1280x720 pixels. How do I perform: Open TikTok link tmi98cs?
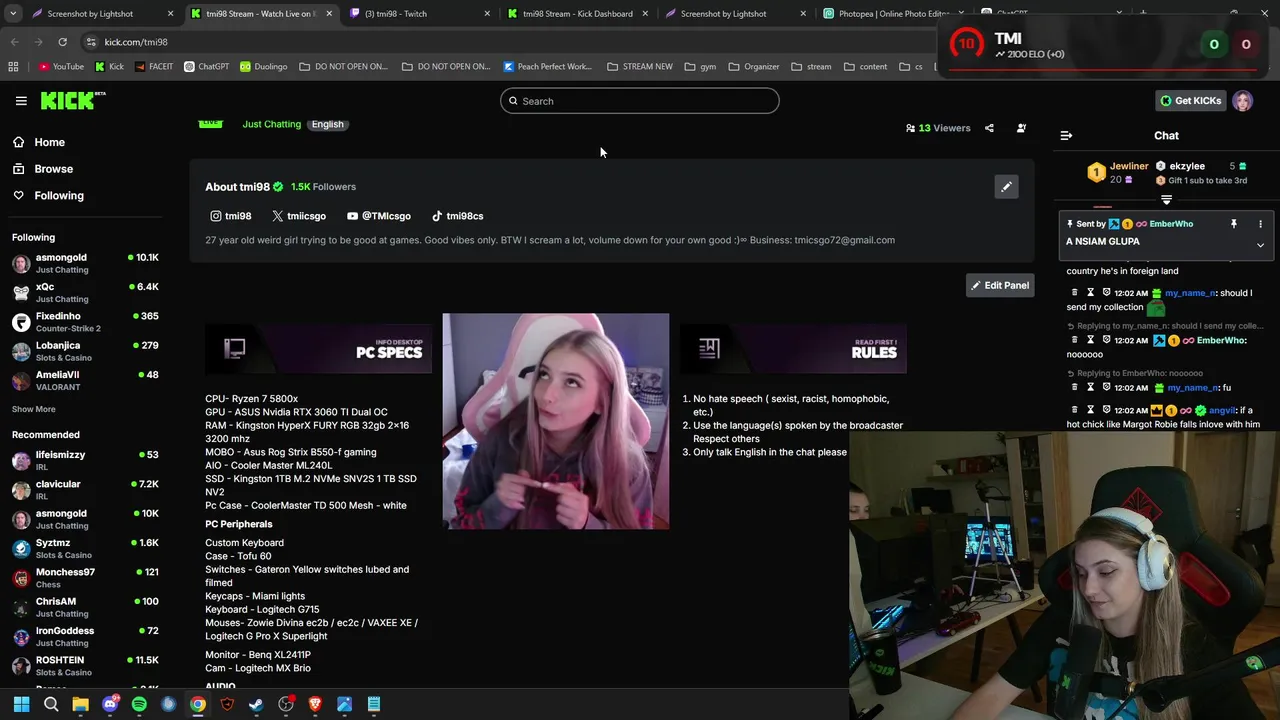(457, 216)
